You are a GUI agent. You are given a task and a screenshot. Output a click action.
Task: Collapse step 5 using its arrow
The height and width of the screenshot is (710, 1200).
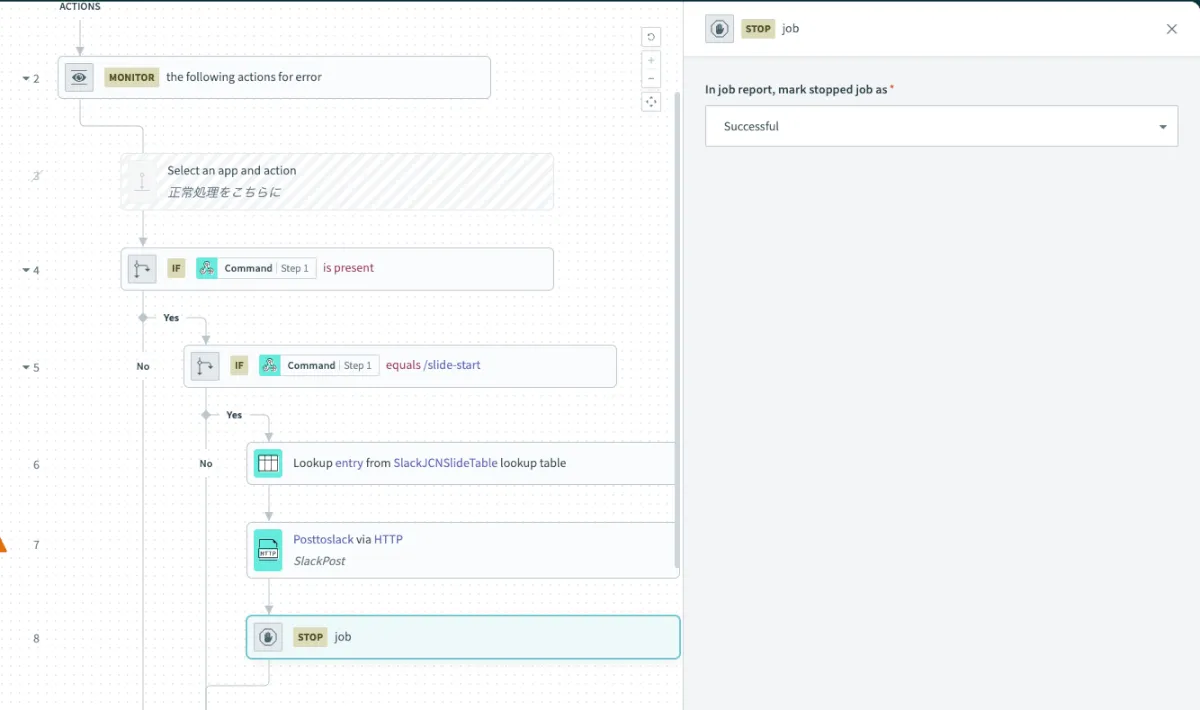26,367
